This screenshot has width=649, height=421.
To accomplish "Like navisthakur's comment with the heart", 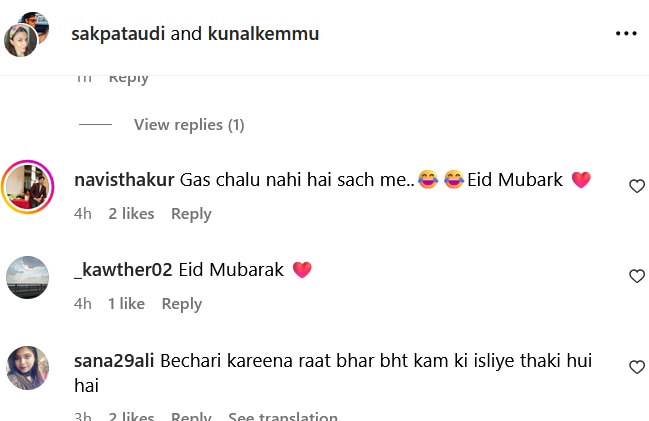I will click(636, 186).
